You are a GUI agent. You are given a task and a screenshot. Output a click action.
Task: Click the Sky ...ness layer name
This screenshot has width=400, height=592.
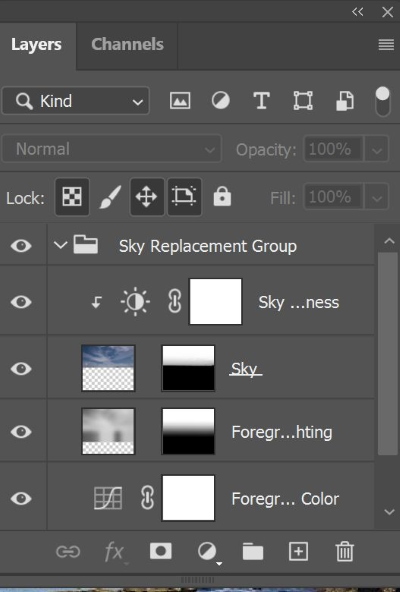click(299, 302)
